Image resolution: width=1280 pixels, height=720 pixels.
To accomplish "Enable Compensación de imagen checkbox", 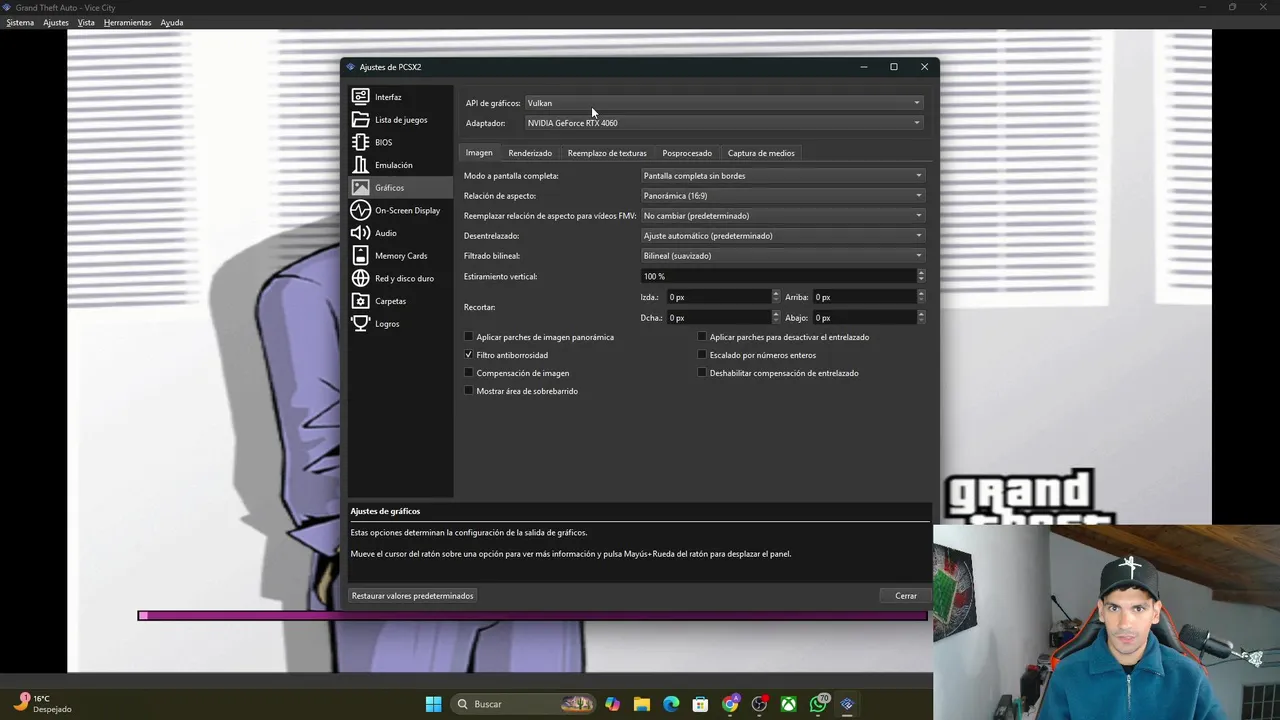I will (469, 373).
